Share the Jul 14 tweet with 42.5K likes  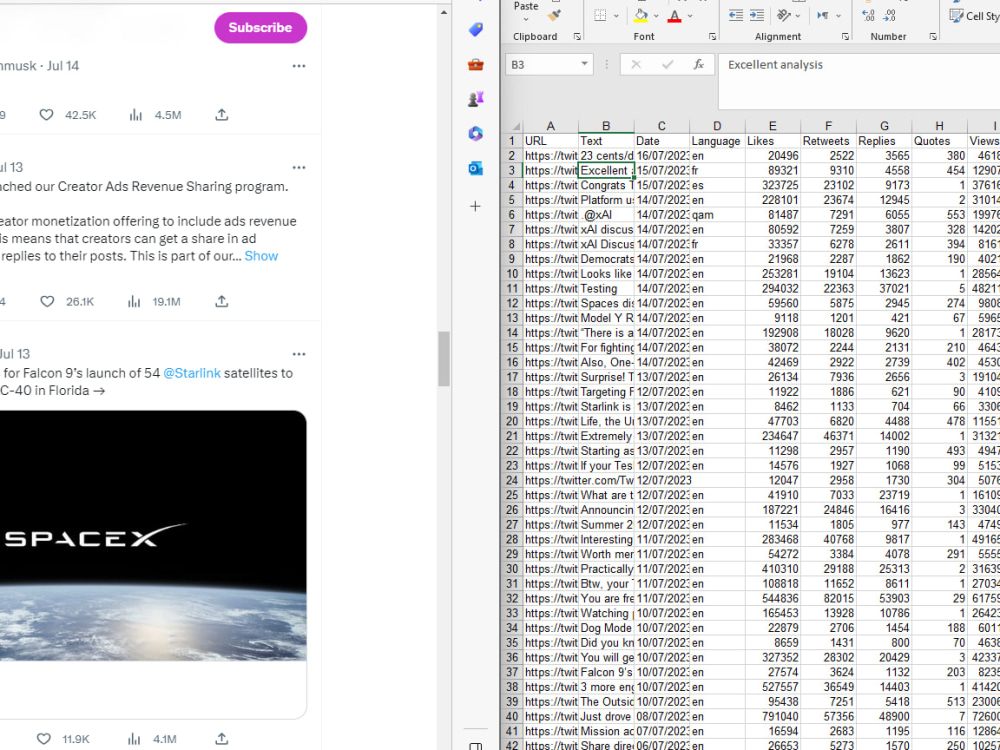[221, 115]
